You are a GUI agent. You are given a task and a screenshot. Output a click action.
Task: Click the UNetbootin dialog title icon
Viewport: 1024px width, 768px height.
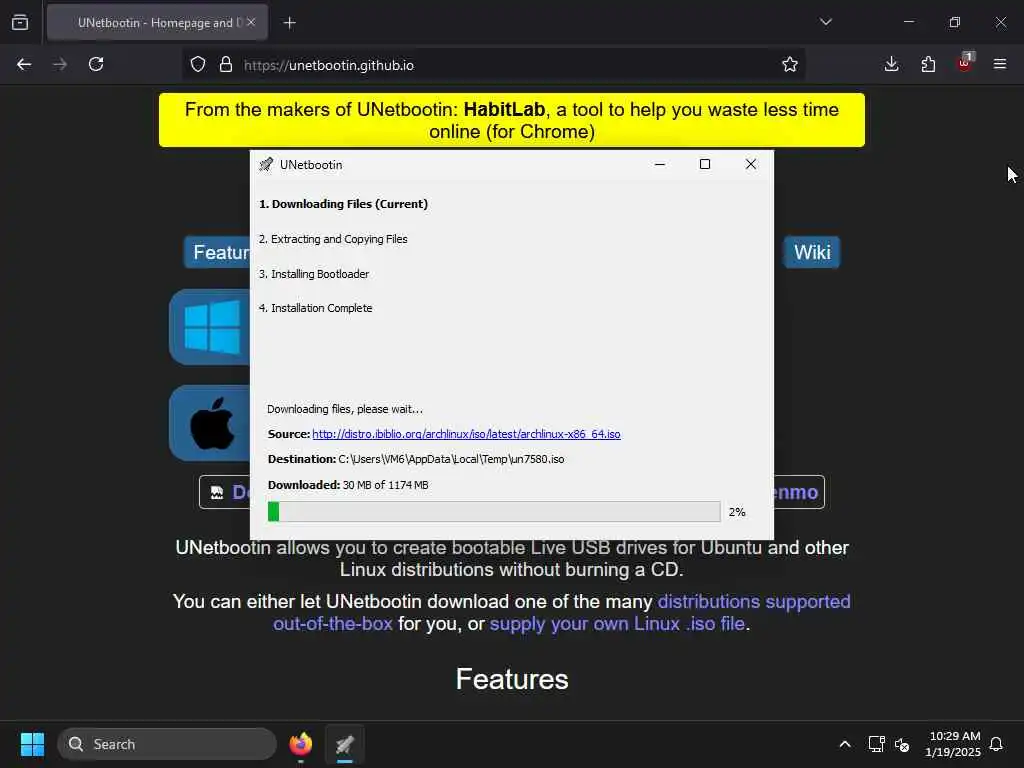tap(266, 165)
